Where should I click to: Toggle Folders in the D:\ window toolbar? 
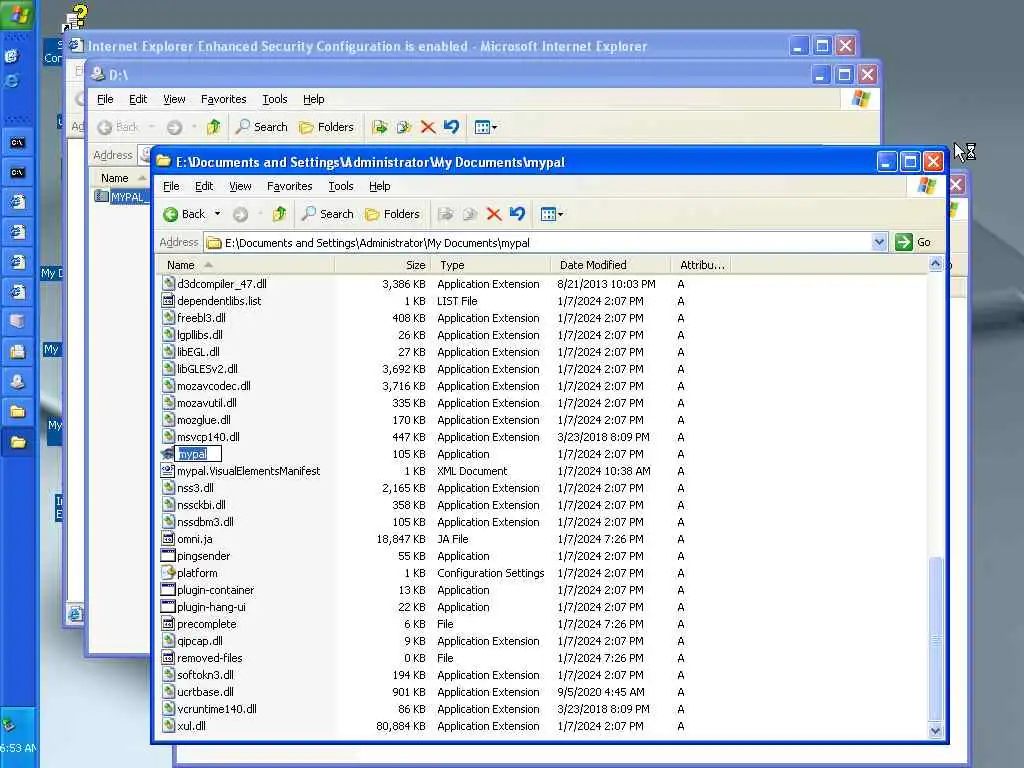point(326,127)
